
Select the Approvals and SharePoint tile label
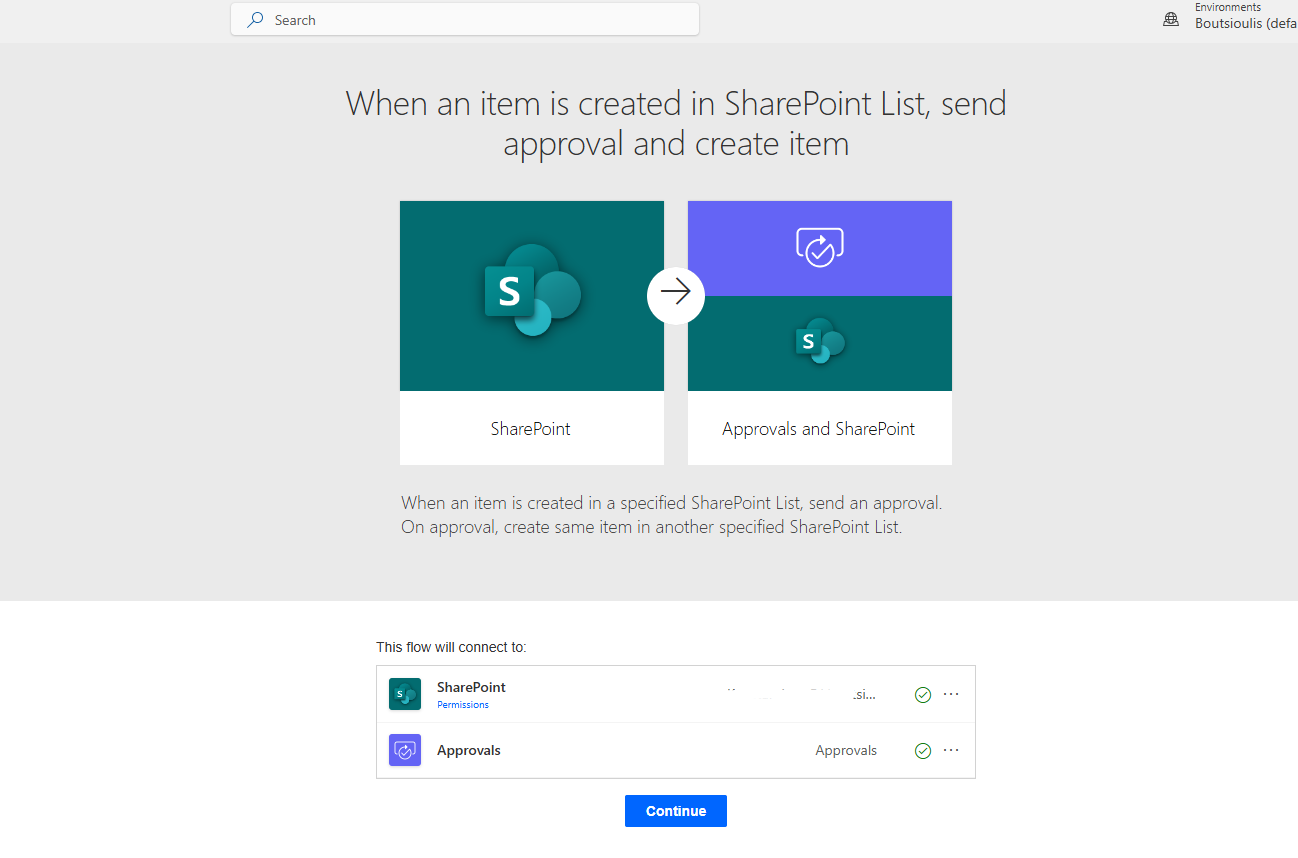point(819,429)
